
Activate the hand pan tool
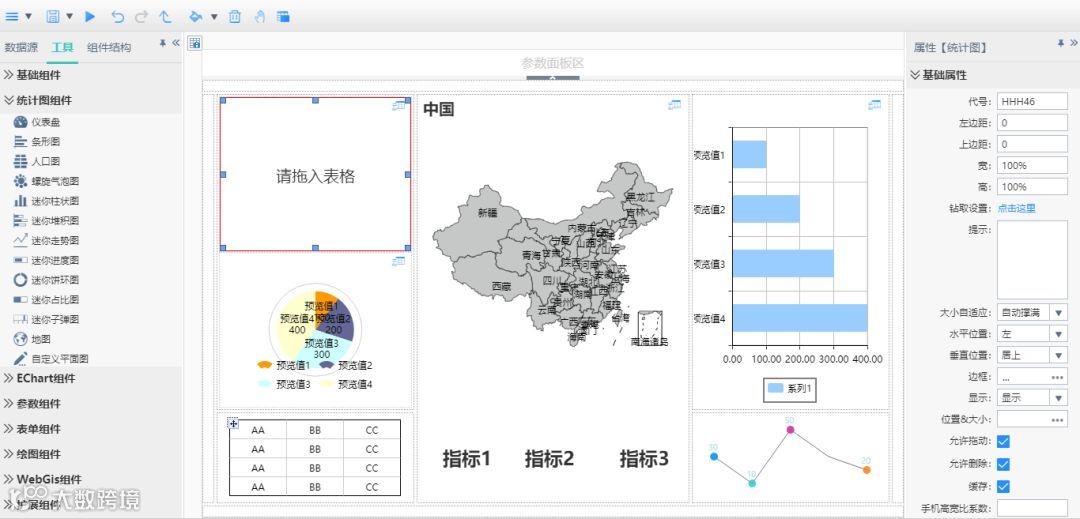coord(259,17)
